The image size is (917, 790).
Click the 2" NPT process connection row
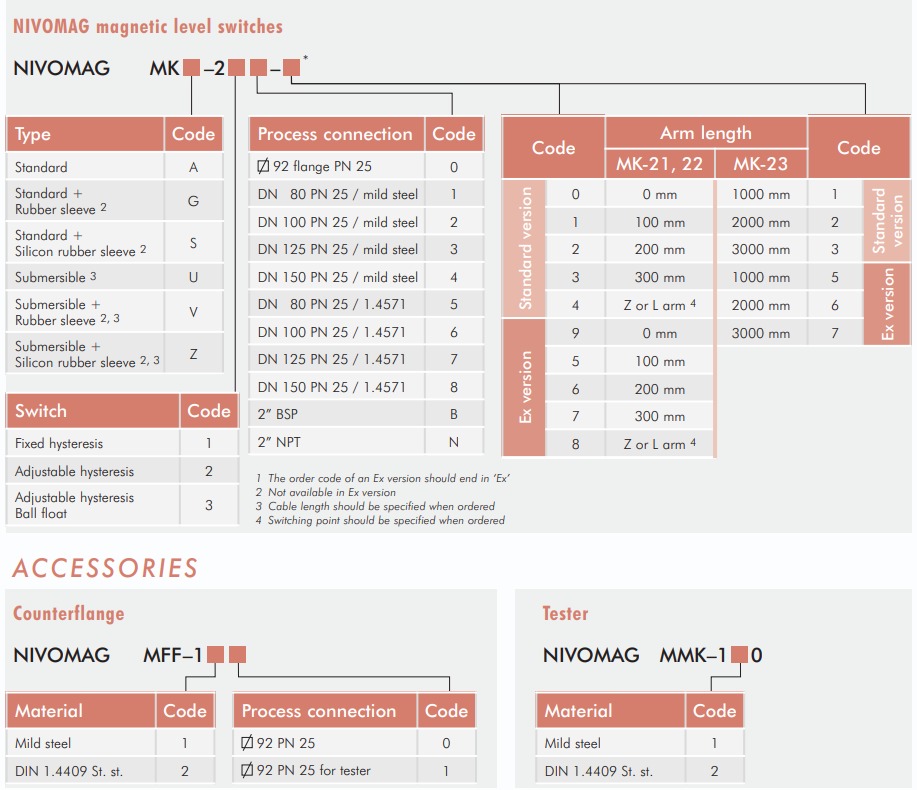[366, 442]
